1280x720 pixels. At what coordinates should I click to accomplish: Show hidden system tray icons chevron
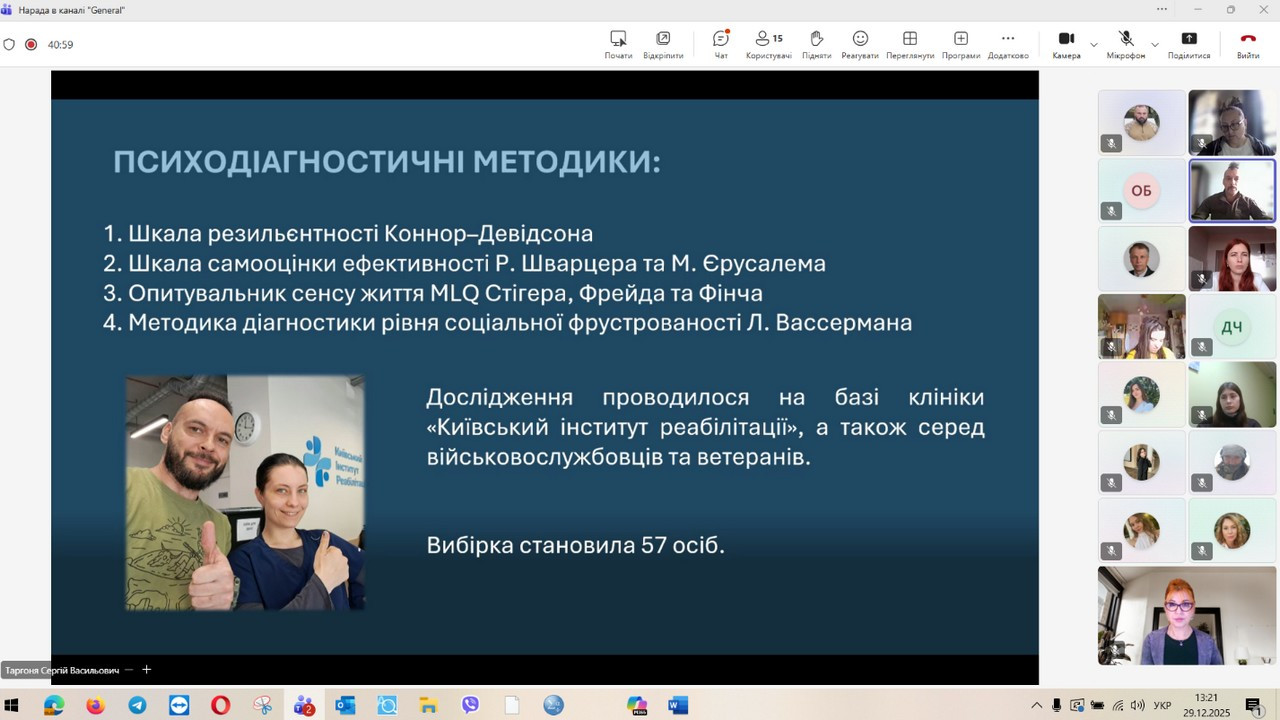1036,706
